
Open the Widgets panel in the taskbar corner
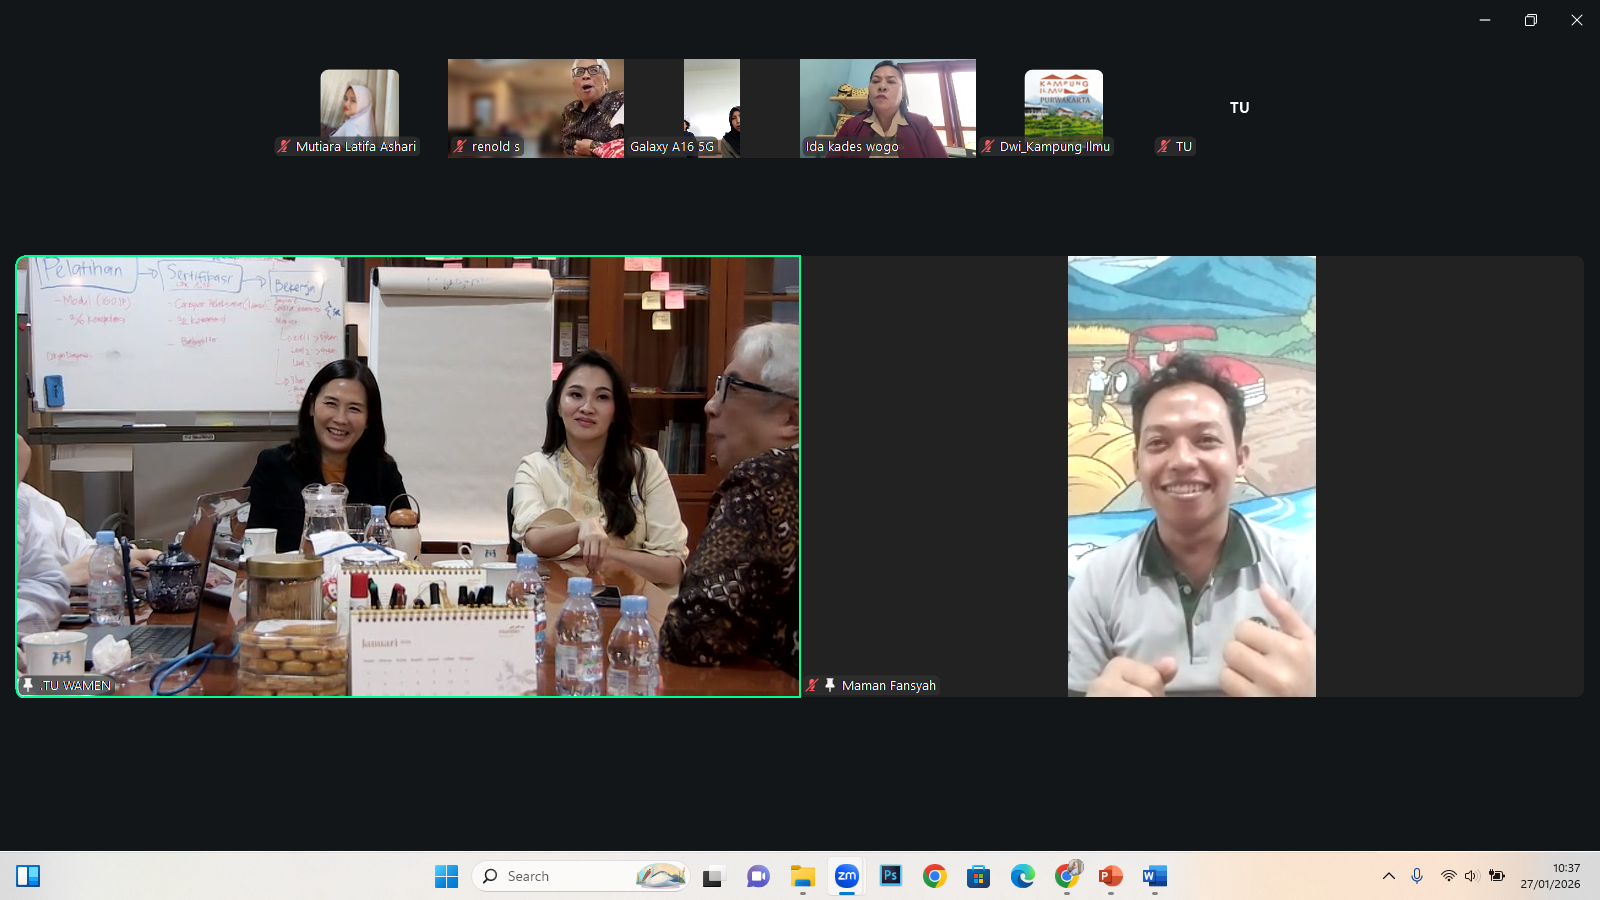(x=28, y=876)
